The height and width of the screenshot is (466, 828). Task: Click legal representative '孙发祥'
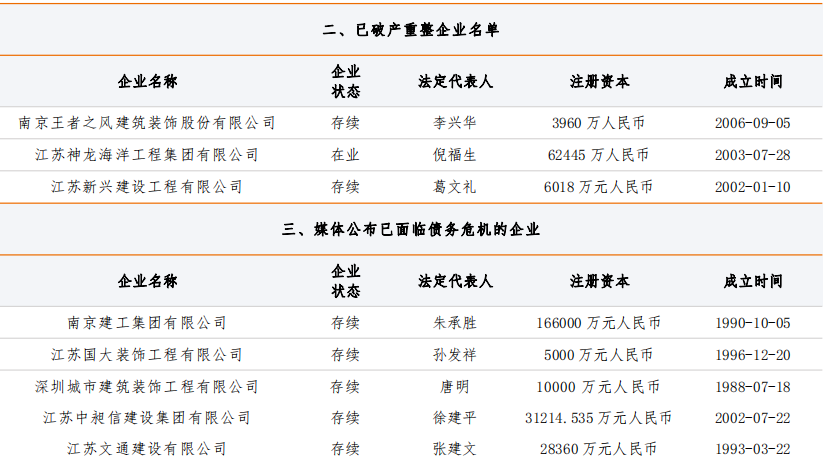(455, 355)
